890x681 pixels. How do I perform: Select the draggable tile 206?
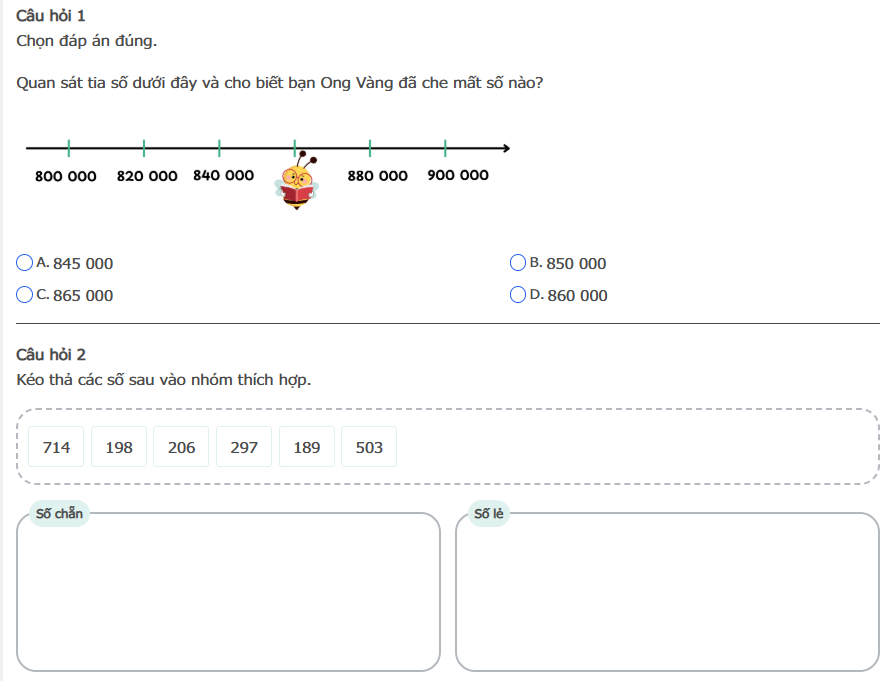coord(181,447)
